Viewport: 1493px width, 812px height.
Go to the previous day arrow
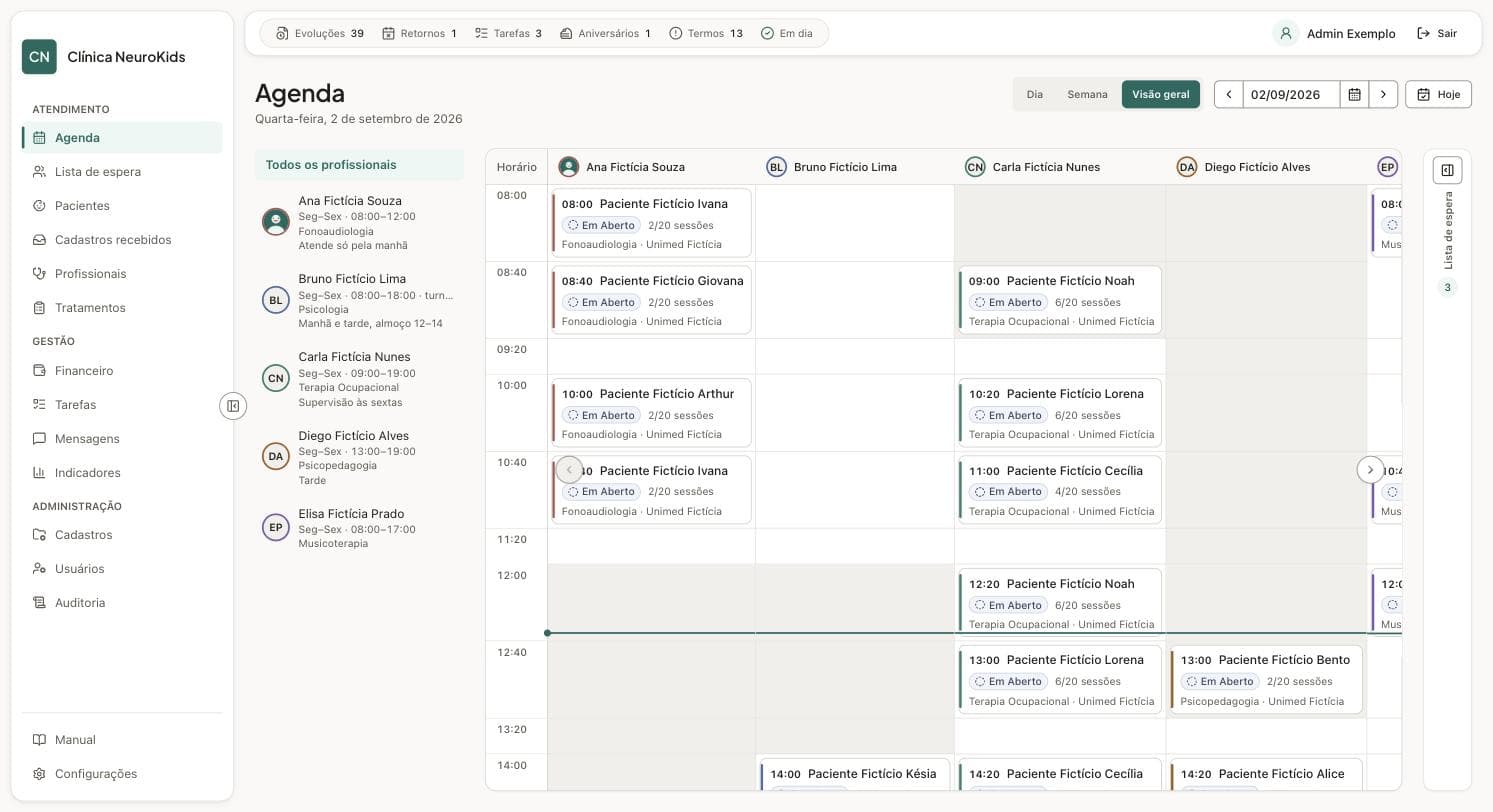coord(1229,94)
